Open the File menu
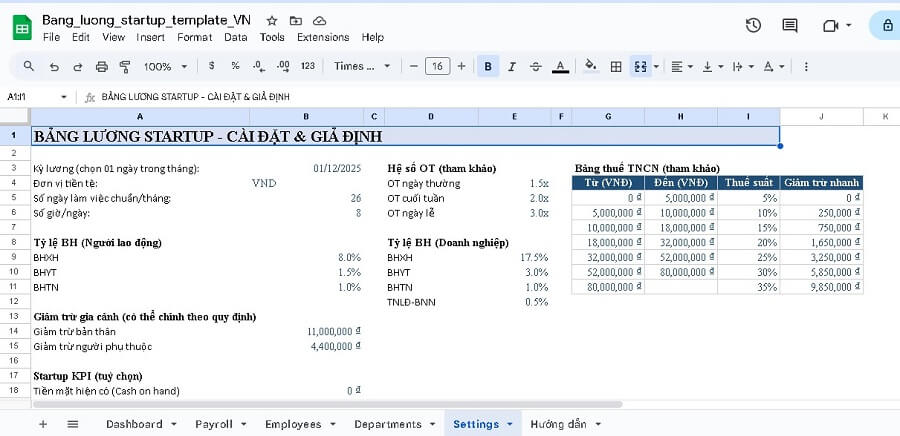Screen dimensions: 900x436 51,37
